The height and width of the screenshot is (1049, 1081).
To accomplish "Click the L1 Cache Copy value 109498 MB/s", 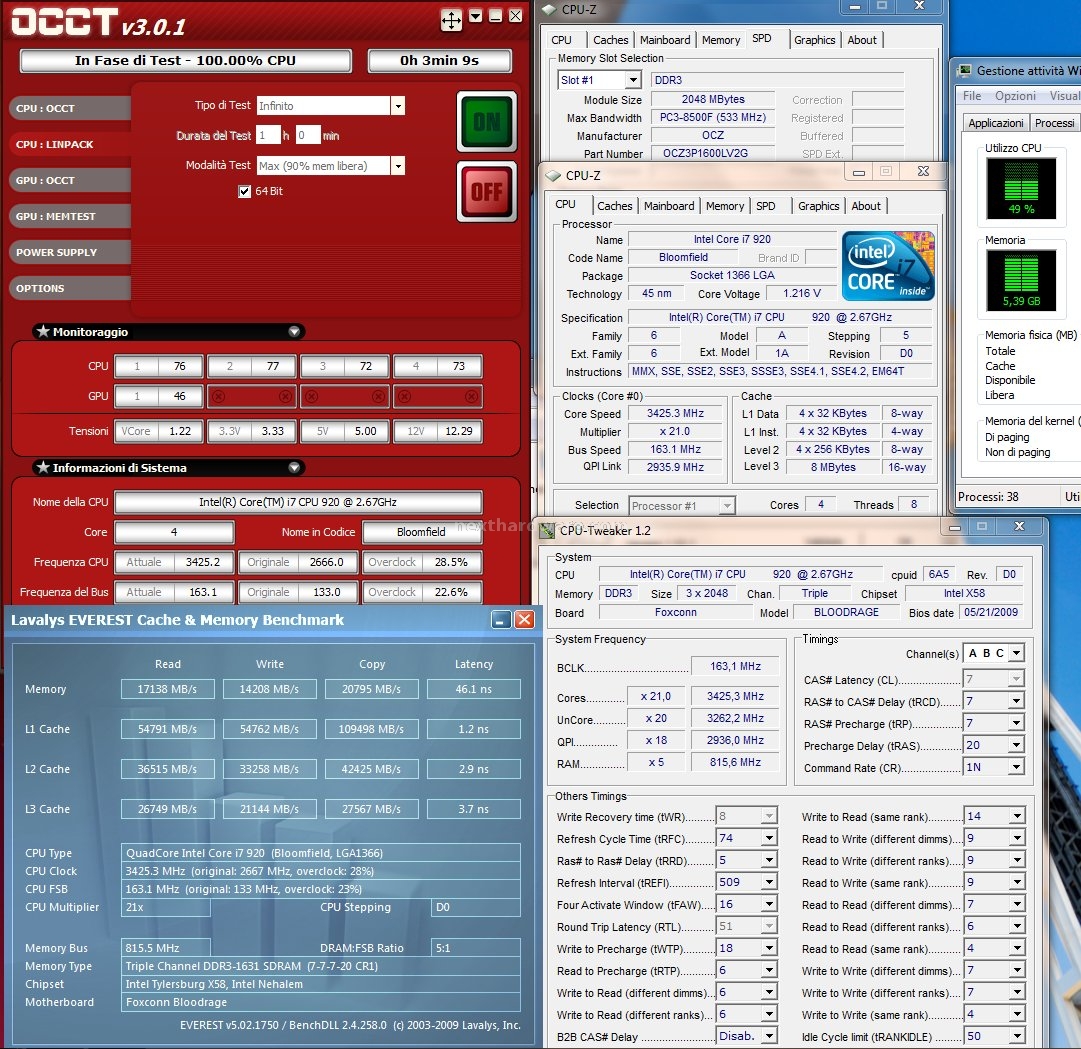I will [x=371, y=729].
